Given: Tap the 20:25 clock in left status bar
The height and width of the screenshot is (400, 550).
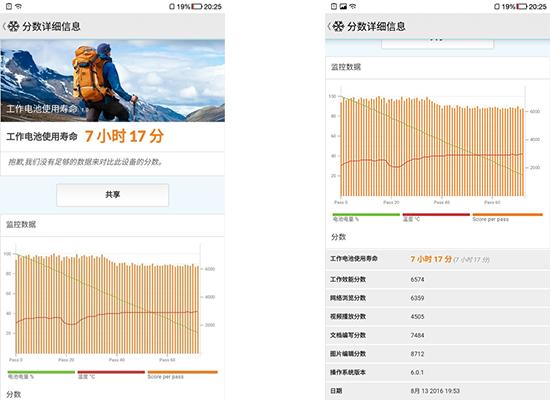Looking at the screenshot, I should [213, 6].
